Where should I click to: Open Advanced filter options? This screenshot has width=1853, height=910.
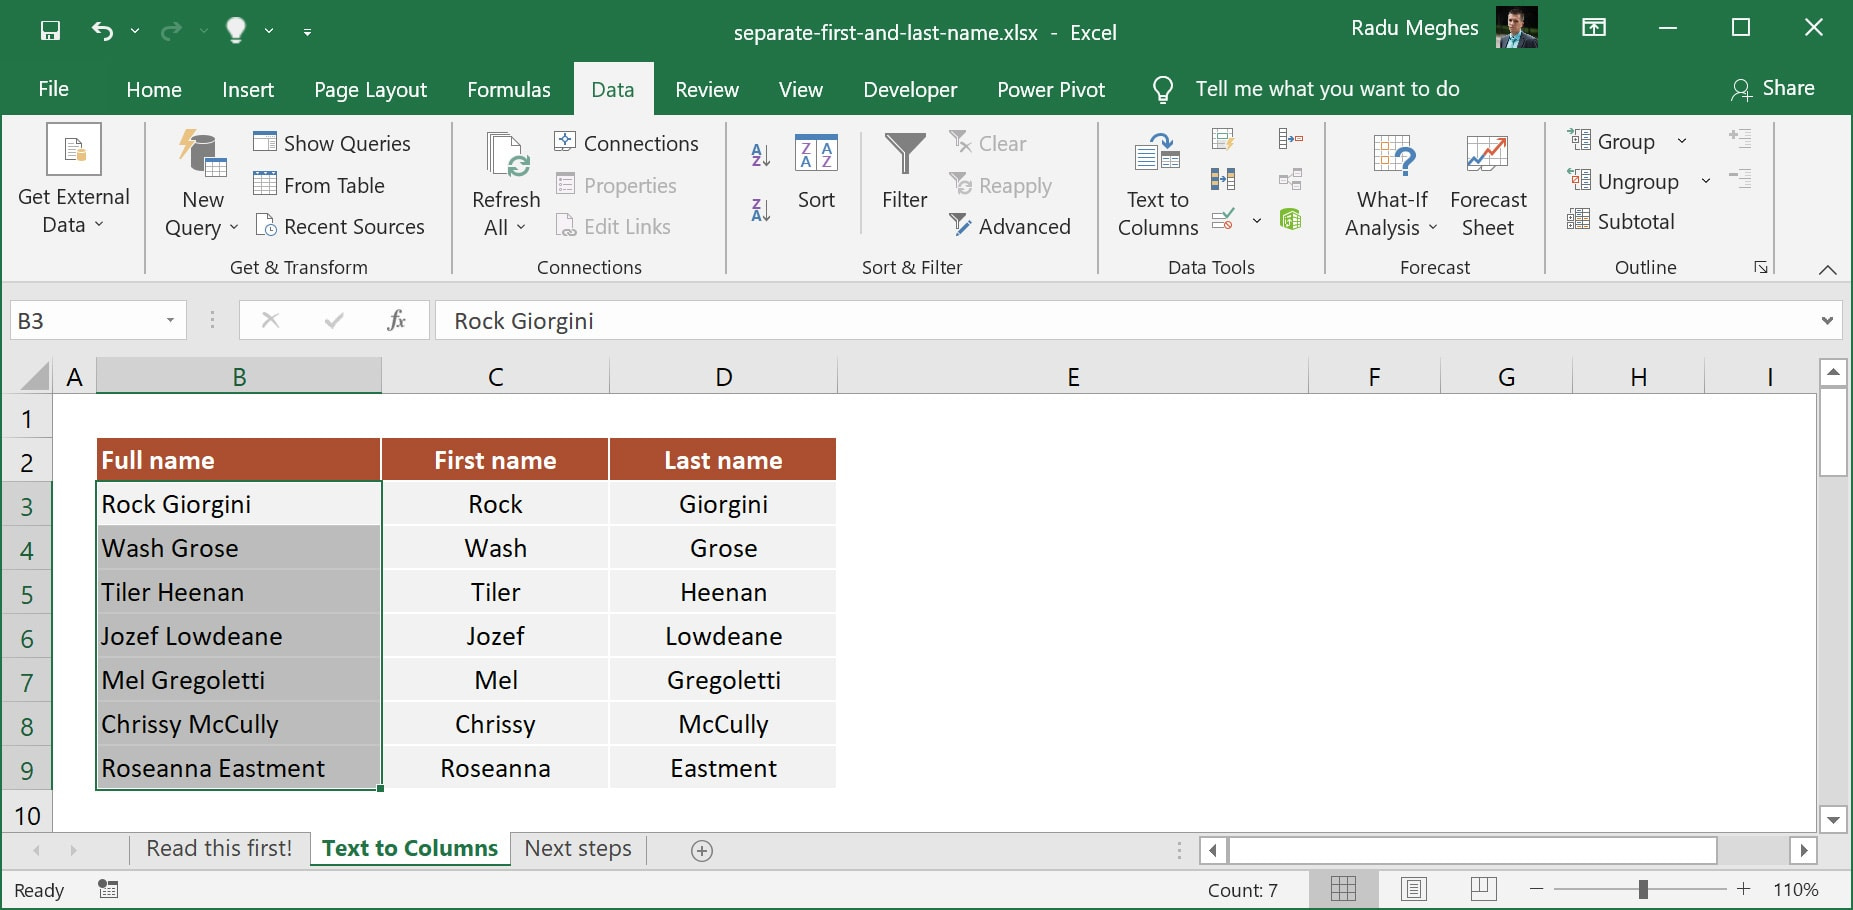1012,226
